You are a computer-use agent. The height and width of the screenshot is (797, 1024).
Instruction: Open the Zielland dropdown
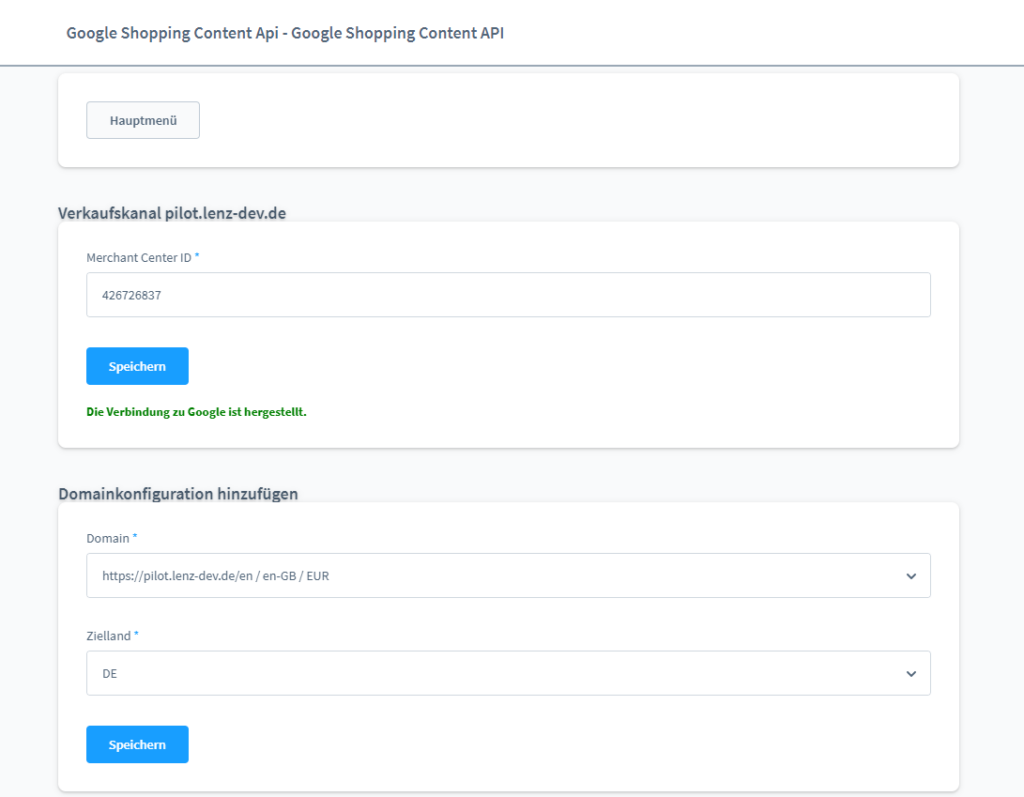pos(508,673)
